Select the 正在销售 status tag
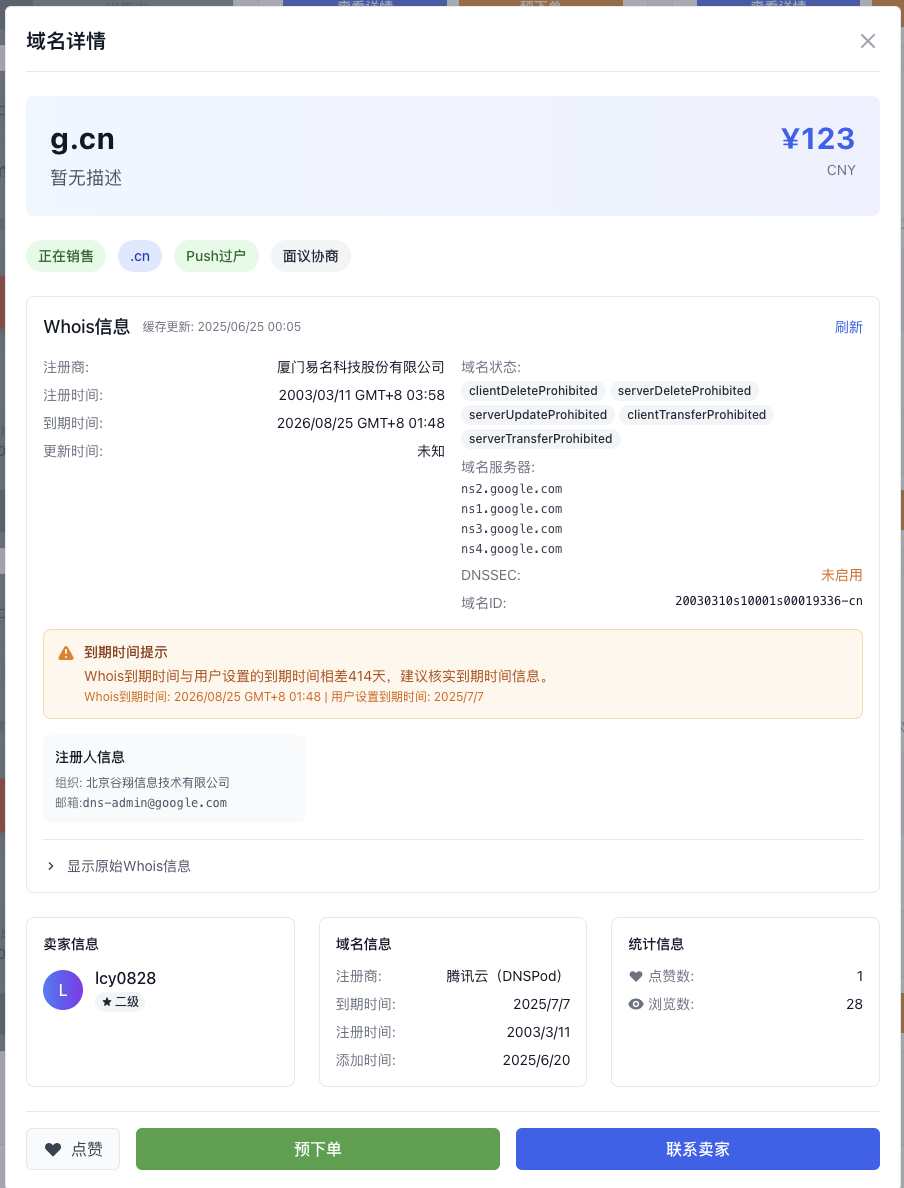The image size is (904, 1188). coord(66,256)
